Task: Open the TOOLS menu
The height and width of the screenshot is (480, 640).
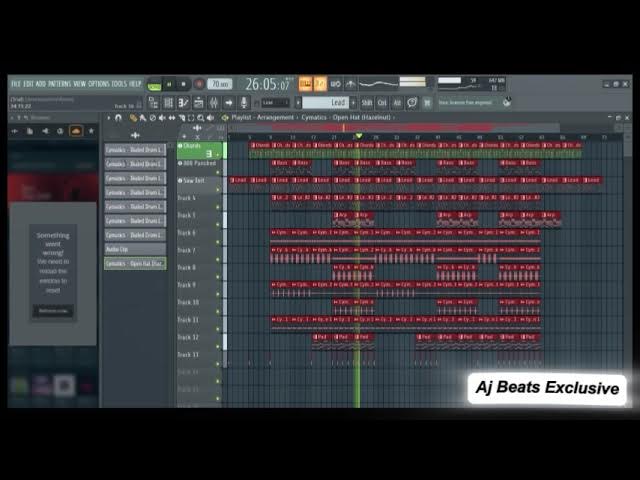Action: [119, 84]
